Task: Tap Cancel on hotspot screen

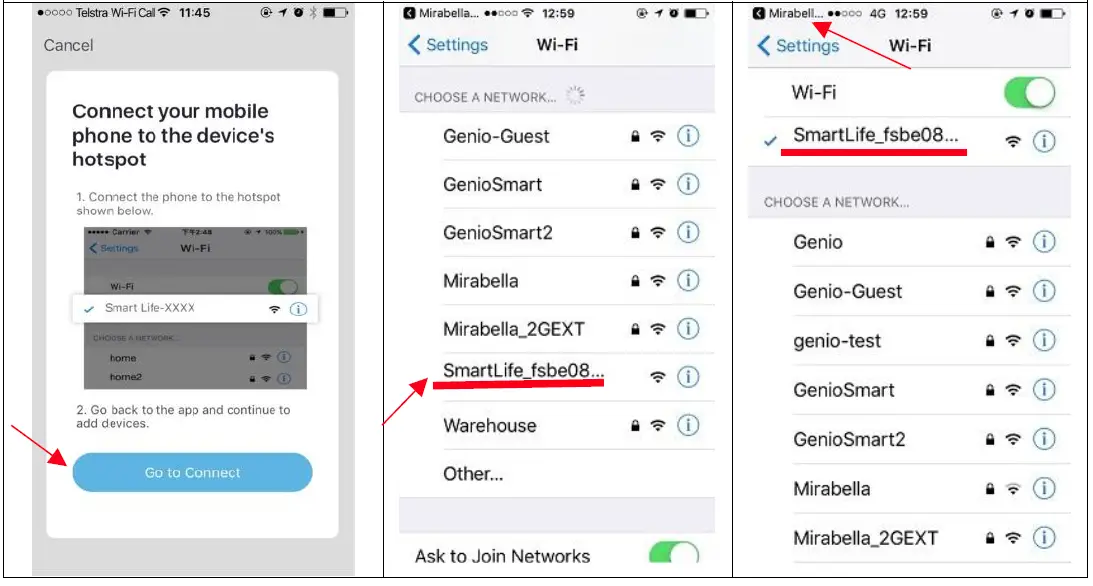Action: click(x=68, y=45)
